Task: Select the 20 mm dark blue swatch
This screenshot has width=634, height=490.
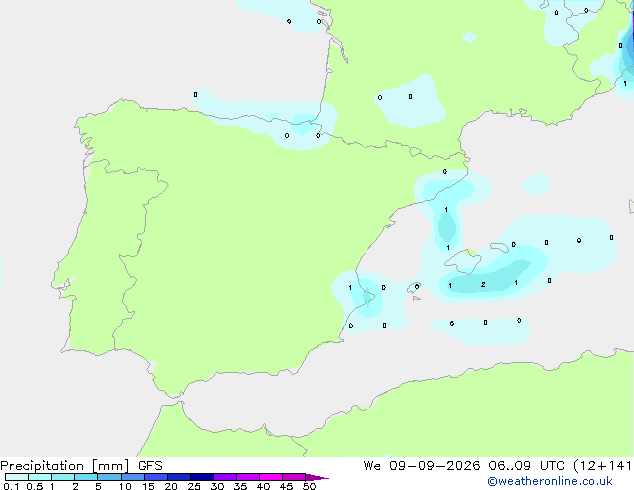Action: pyautogui.click(x=178, y=477)
